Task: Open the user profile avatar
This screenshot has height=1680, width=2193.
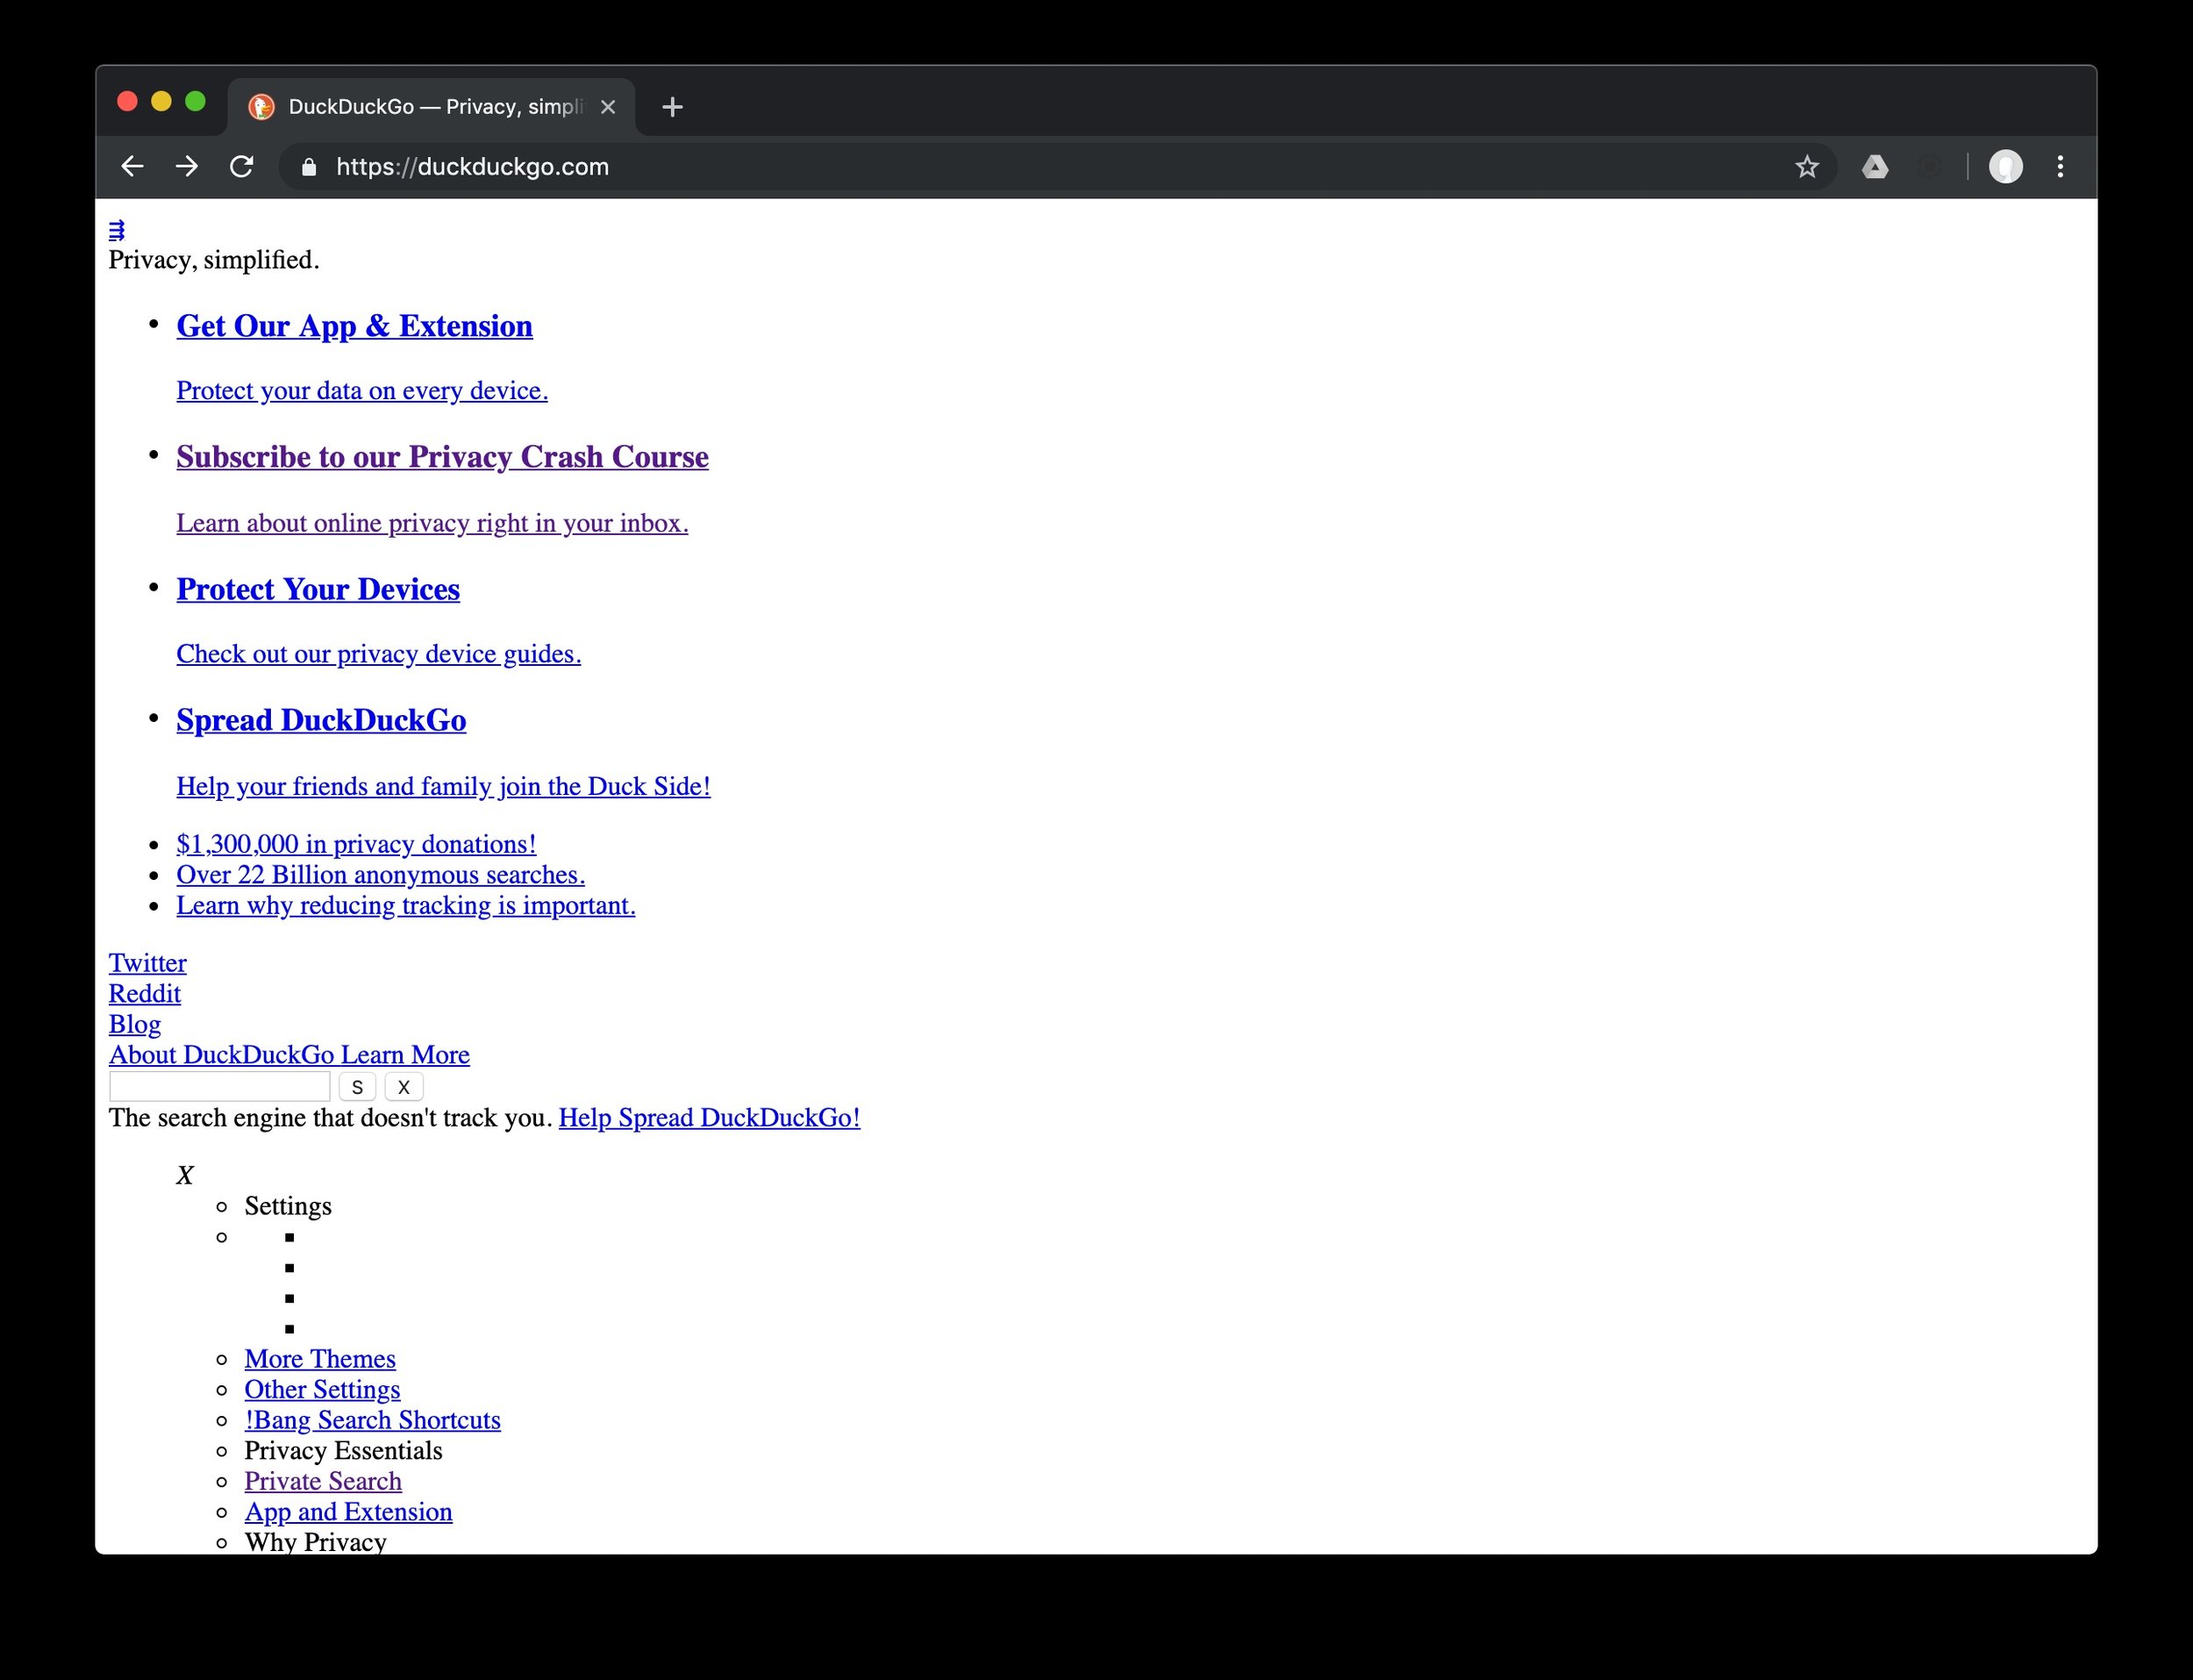Action: pos(2005,167)
